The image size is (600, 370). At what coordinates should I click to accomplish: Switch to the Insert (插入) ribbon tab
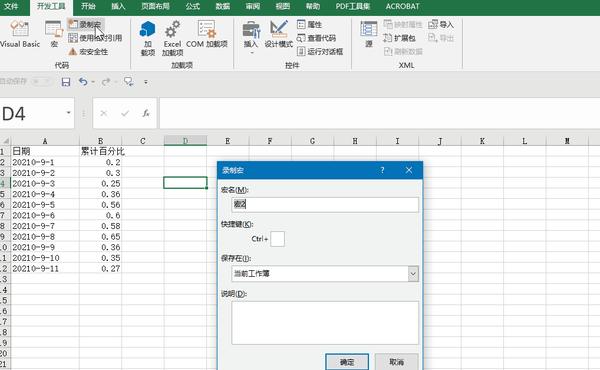click(118, 7)
